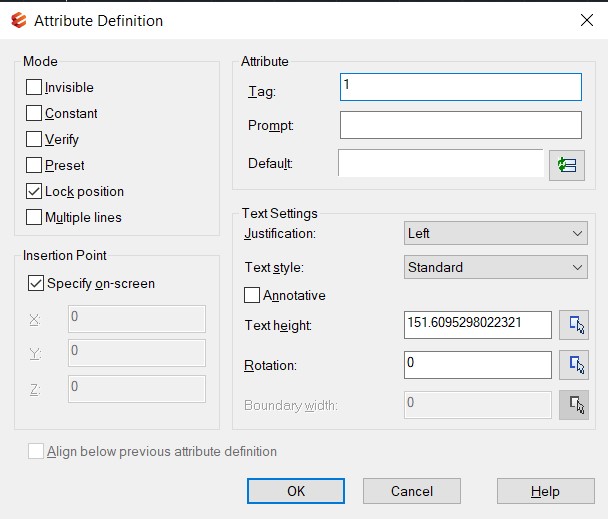
Task: Open the Justification dropdown
Action: pyautogui.click(x=495, y=234)
